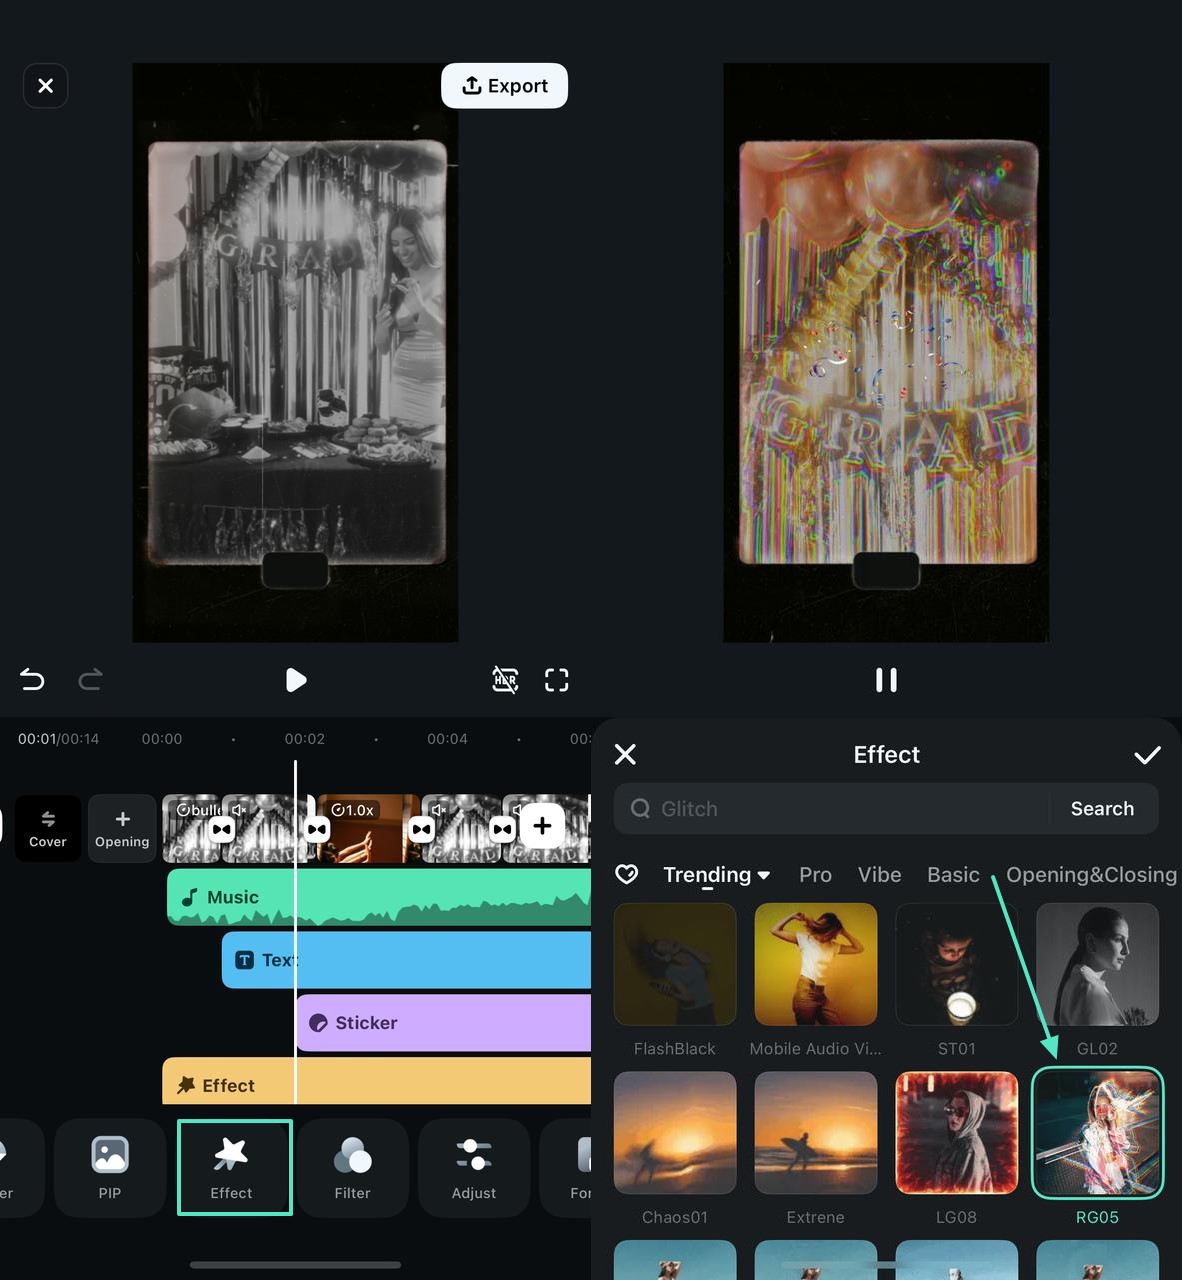Close the editor with the X button
1182x1280 pixels.
(46, 86)
